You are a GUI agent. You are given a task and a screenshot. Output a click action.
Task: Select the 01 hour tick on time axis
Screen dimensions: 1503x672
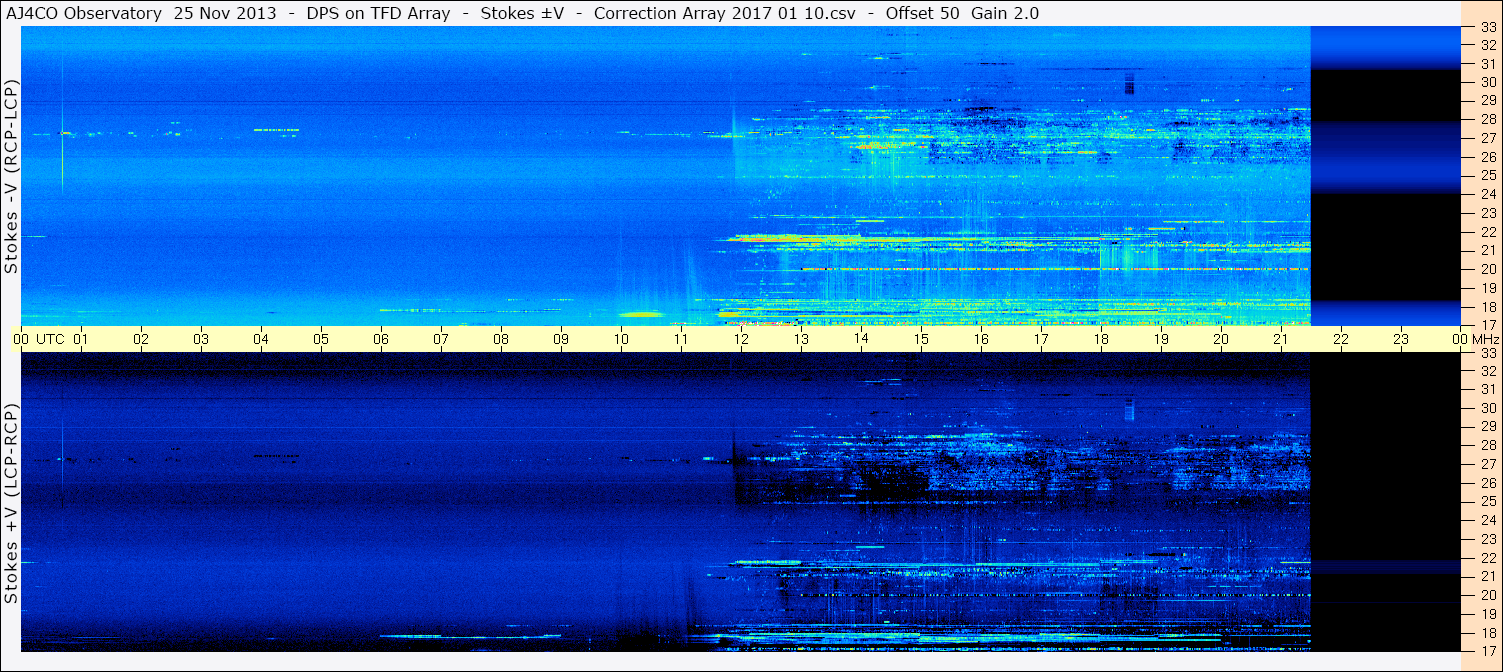(x=81, y=339)
